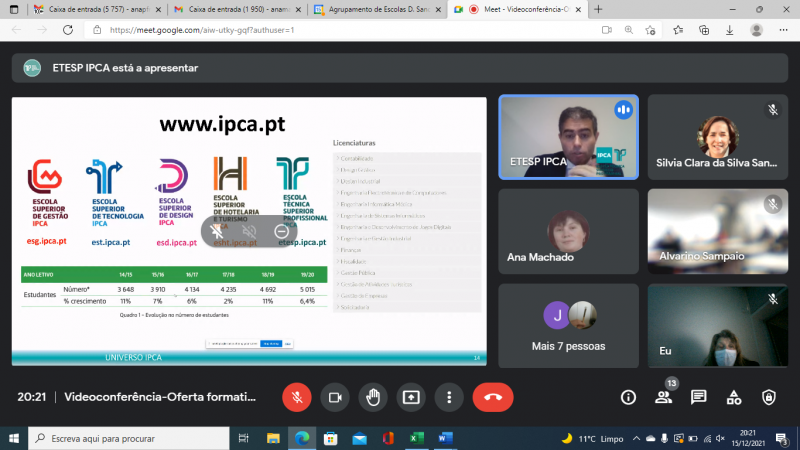Click the Present now screen share icon
Image resolution: width=800 pixels, height=450 pixels.
(x=410, y=397)
